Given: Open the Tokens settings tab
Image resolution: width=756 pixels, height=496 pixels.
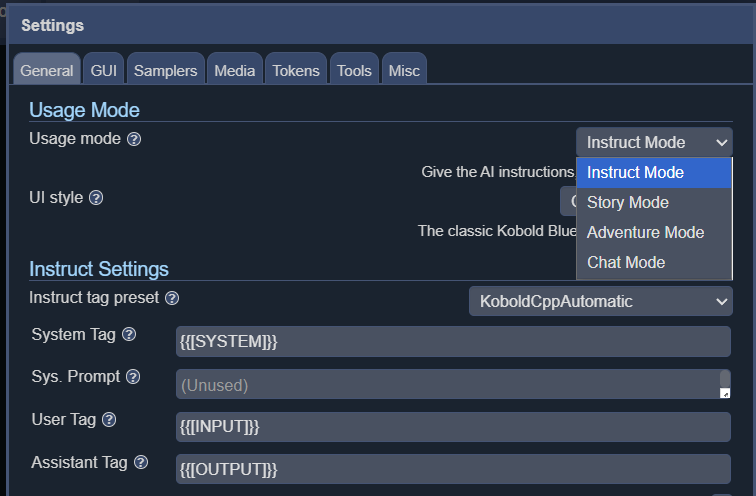Looking at the screenshot, I should click(x=297, y=70).
